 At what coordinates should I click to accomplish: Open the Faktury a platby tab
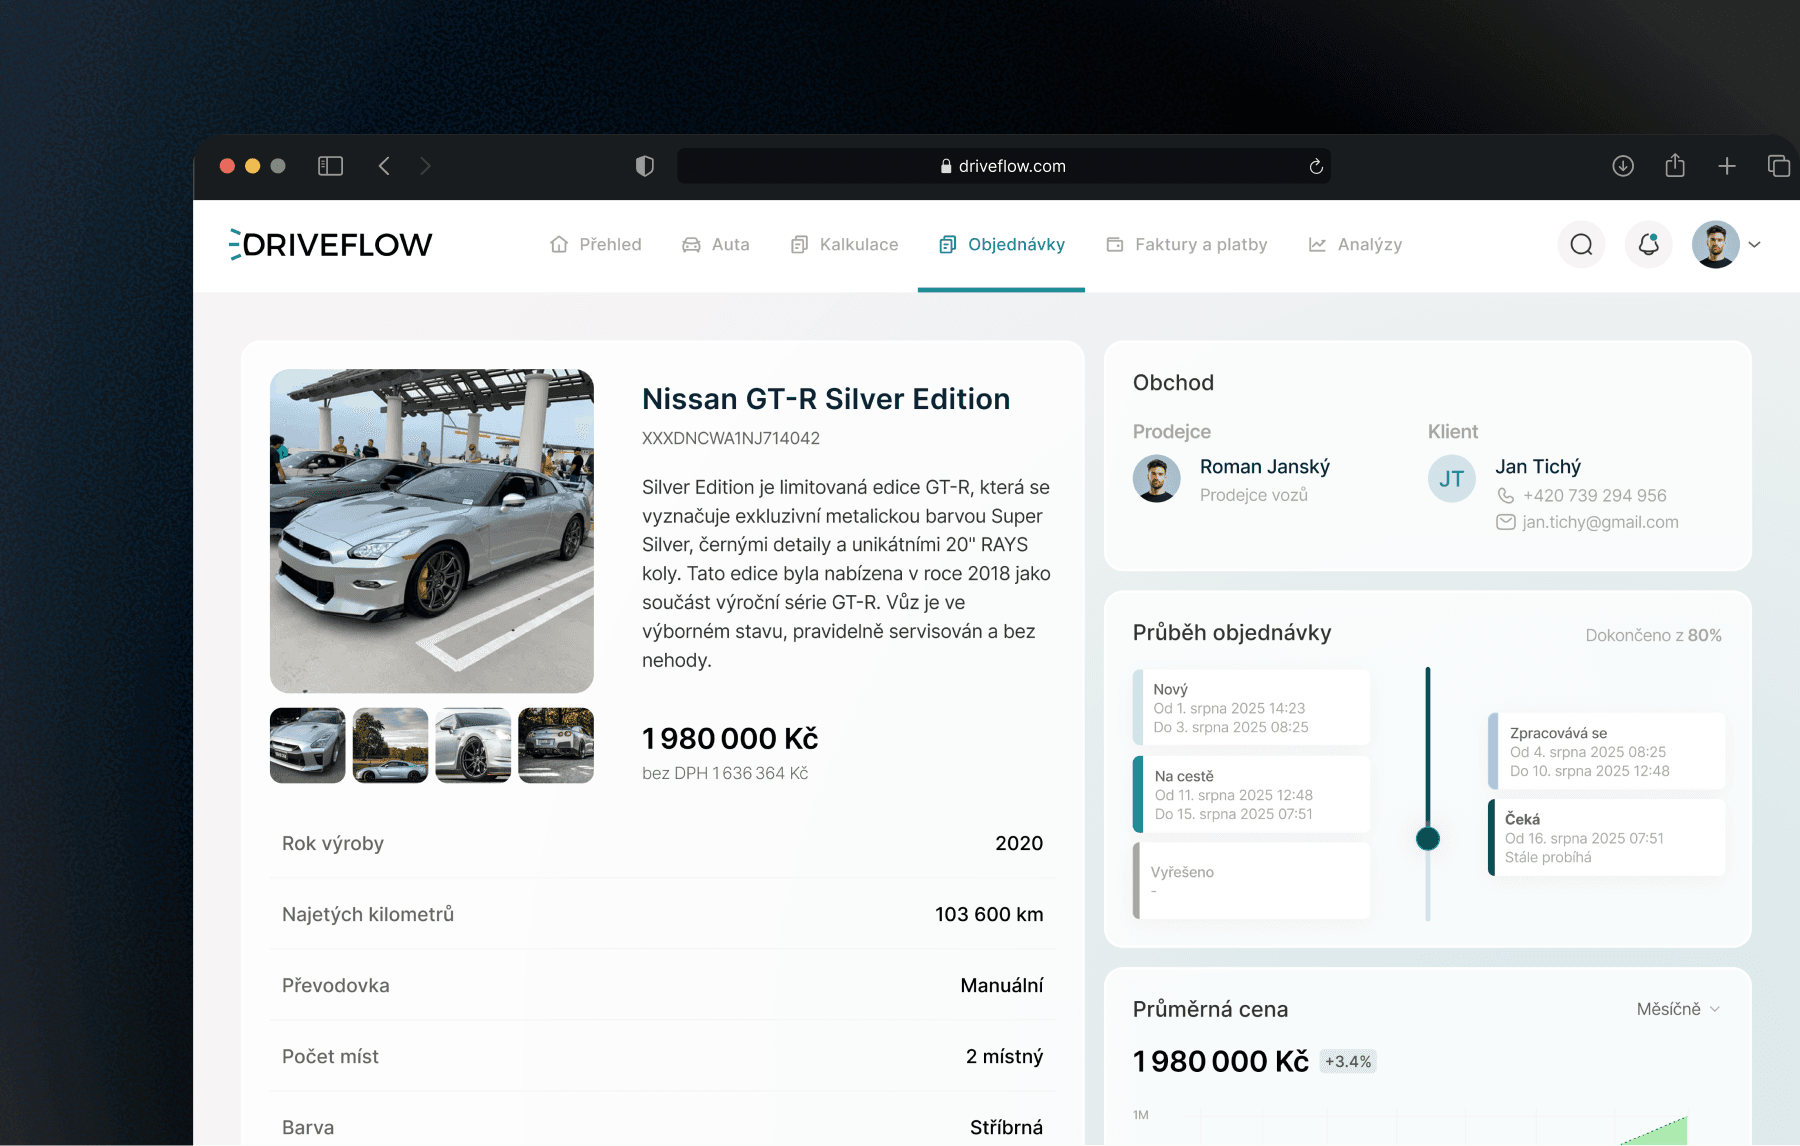(x=1187, y=245)
